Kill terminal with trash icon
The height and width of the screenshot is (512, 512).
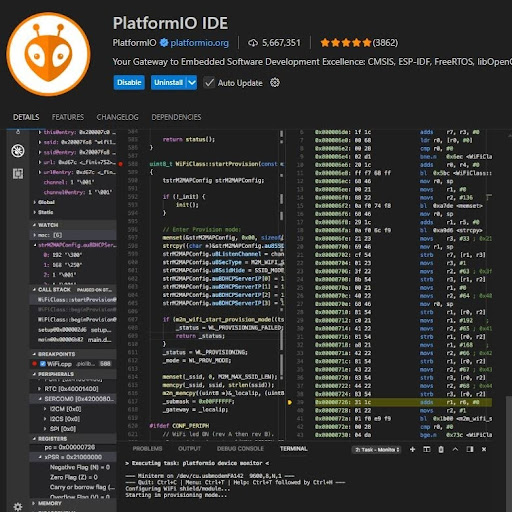(441, 449)
